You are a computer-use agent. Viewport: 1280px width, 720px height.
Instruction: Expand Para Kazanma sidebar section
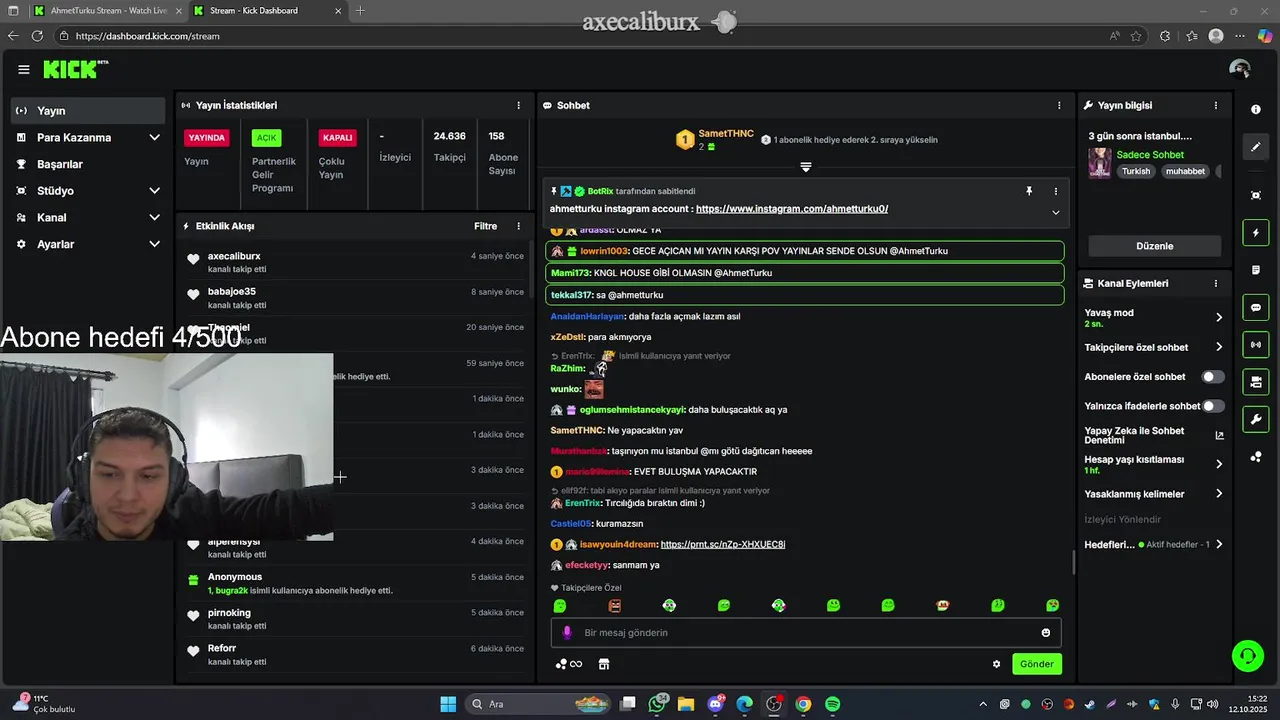click(154, 138)
